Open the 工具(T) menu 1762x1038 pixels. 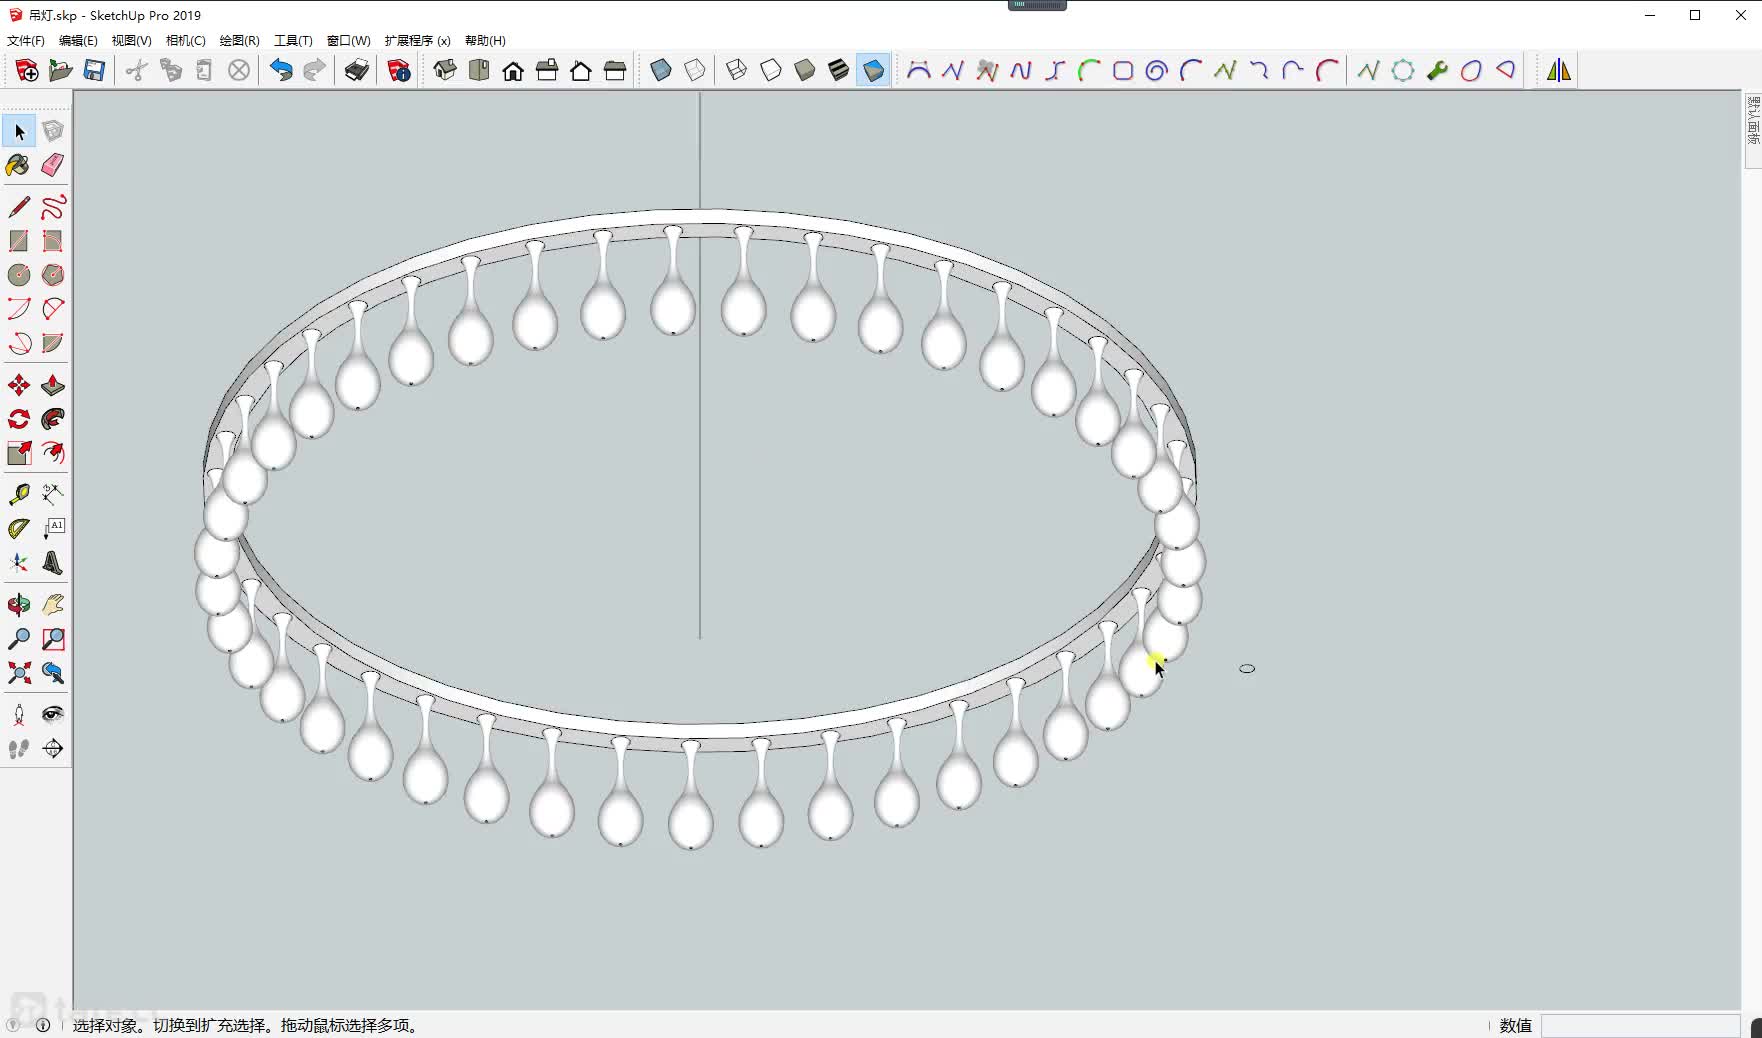pos(293,41)
